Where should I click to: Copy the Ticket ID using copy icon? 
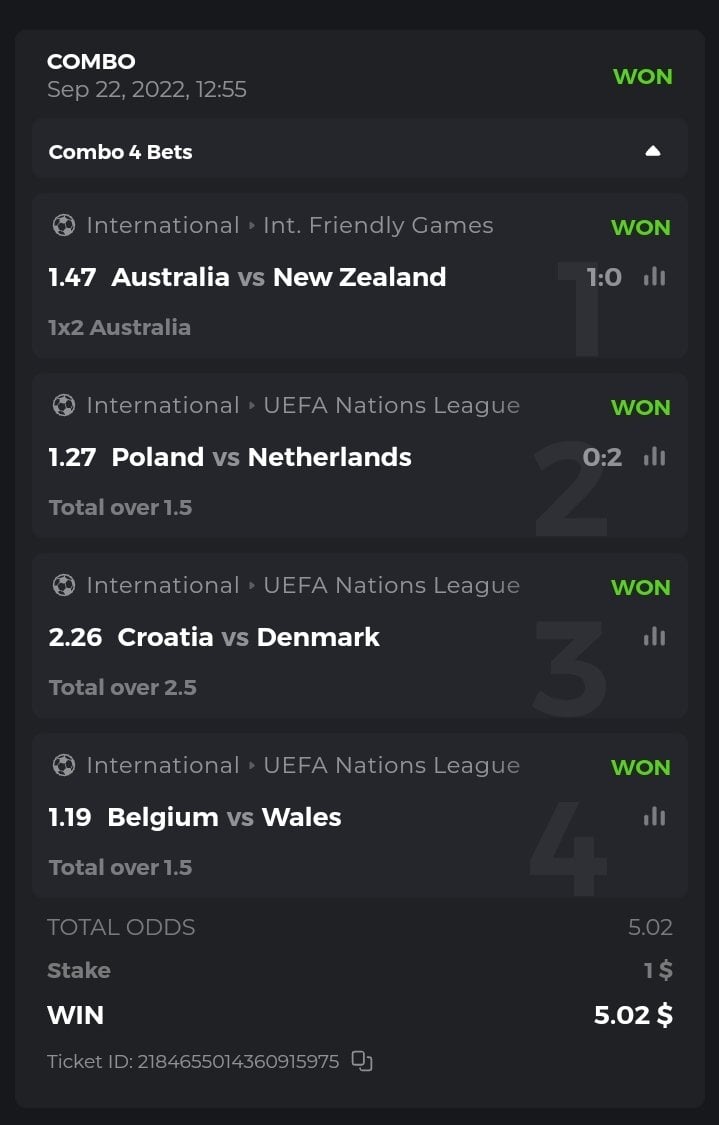(x=362, y=1061)
